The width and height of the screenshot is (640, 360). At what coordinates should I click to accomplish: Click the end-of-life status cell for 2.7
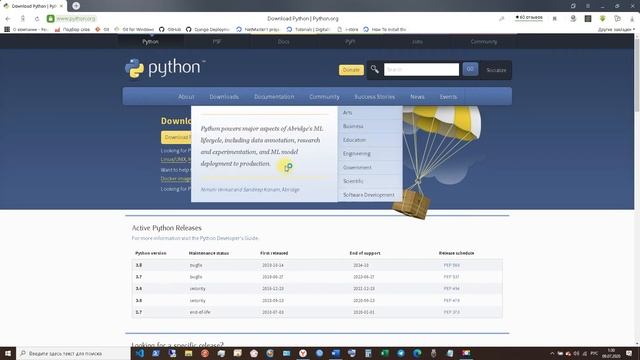point(200,312)
